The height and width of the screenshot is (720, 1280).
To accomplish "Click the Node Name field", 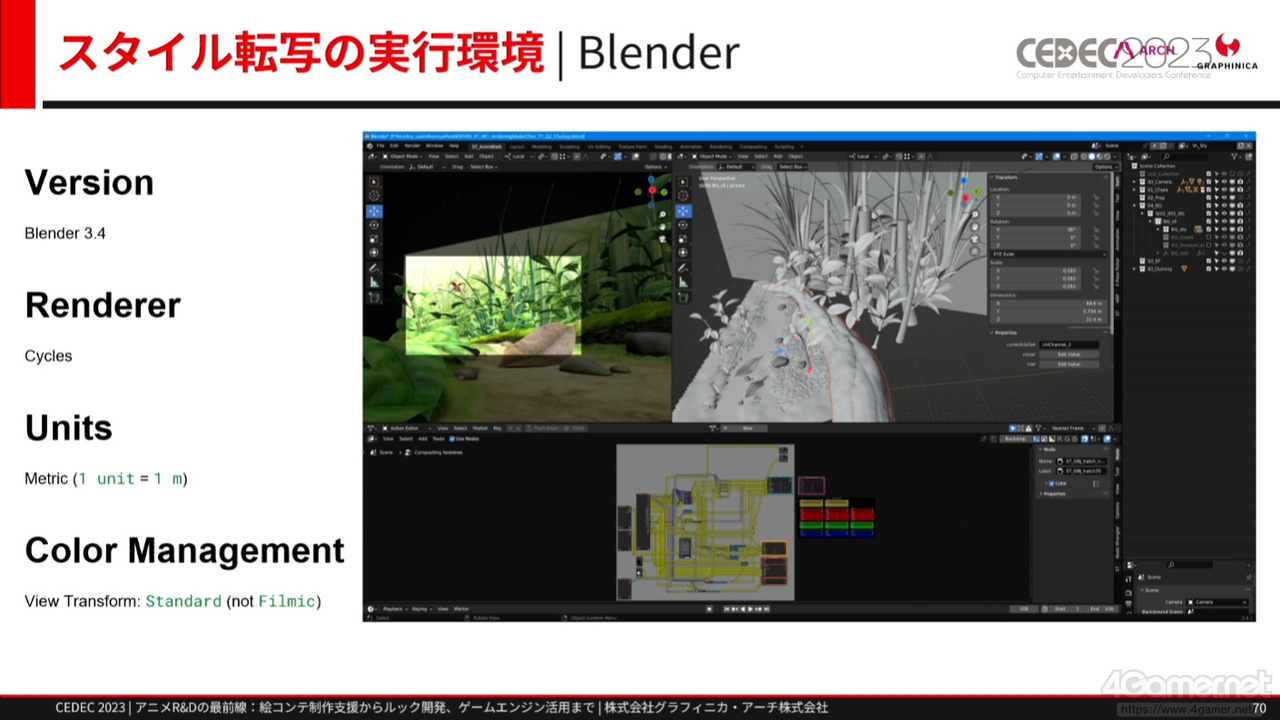I will pos(1082,461).
